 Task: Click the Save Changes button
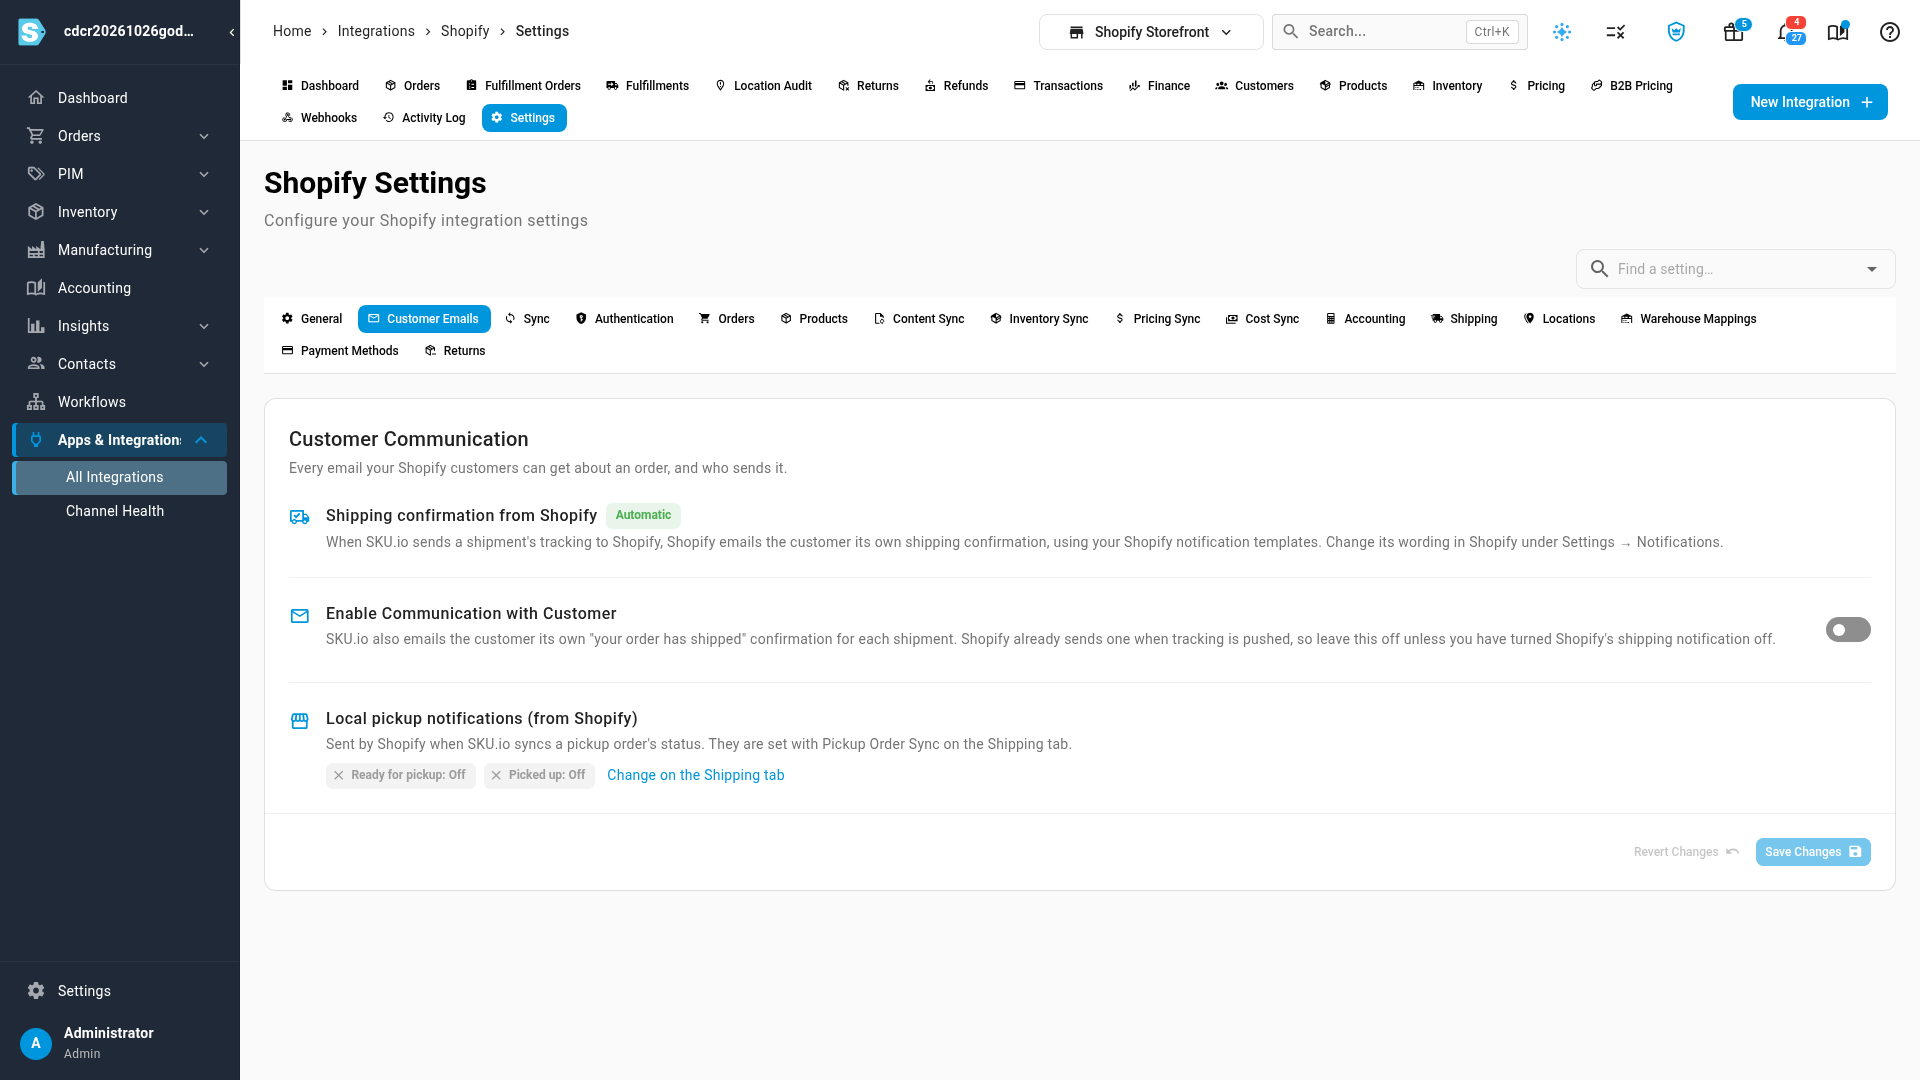pyautogui.click(x=1813, y=852)
